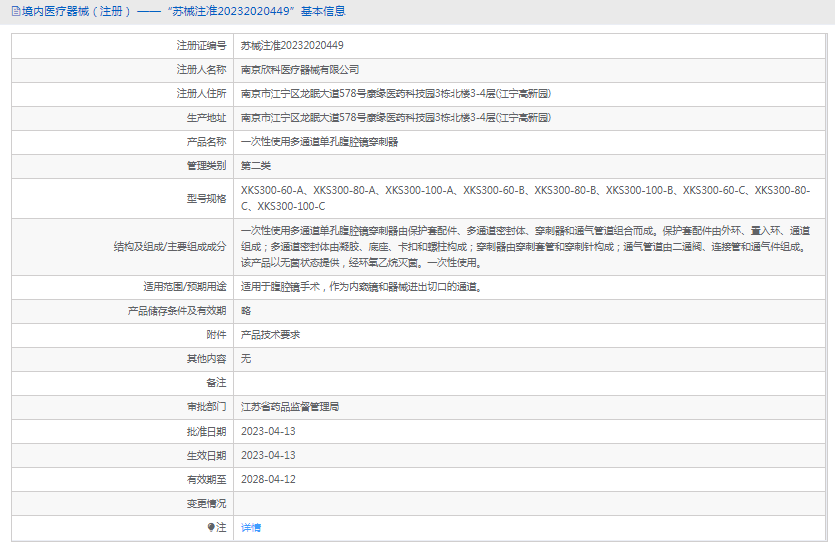Image resolution: width=835 pixels, height=550 pixels.
Task: Click the 适用范围/预期用途 row label
Action: (185, 286)
